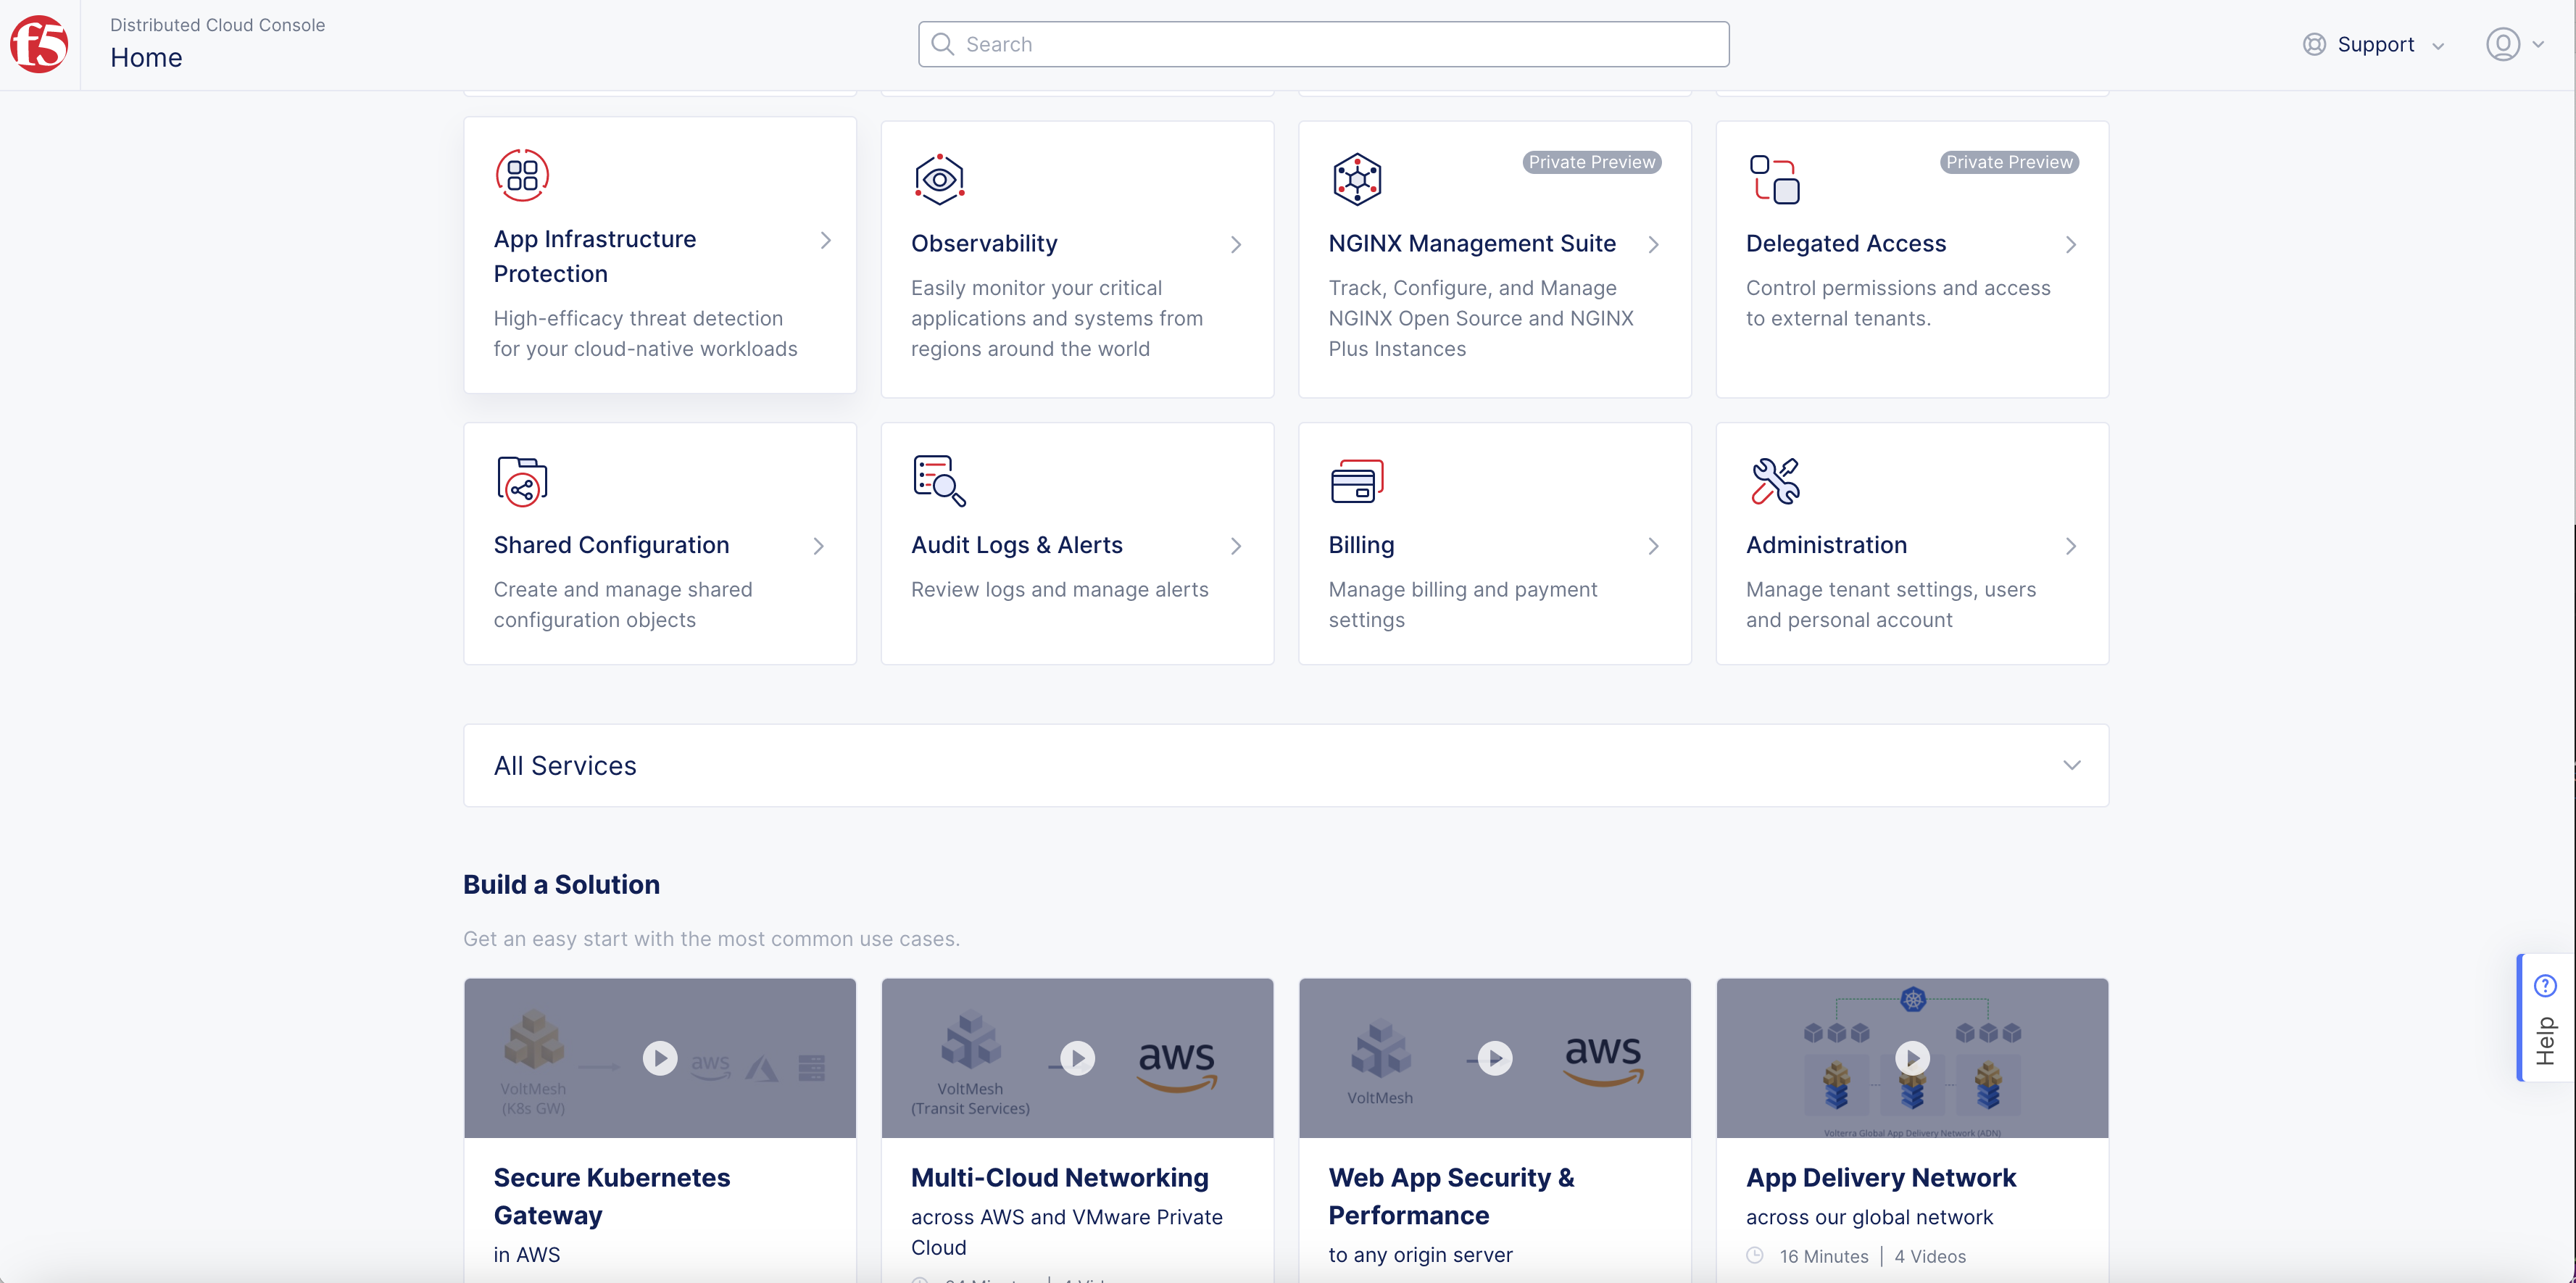
Task: Click the Billing credit card icon
Action: (1357, 481)
